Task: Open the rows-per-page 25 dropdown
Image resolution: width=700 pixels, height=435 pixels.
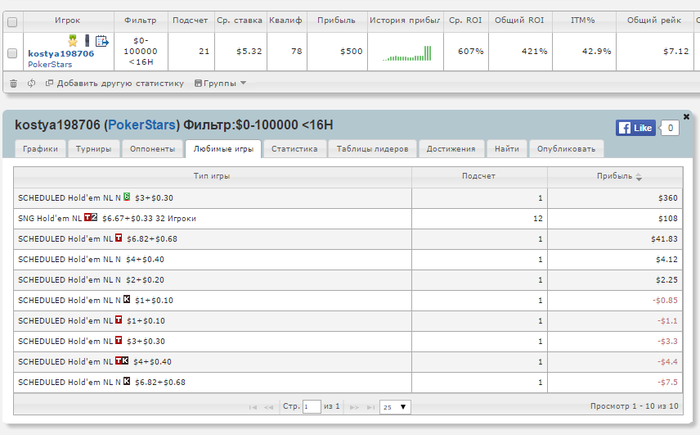Action: coord(395,407)
